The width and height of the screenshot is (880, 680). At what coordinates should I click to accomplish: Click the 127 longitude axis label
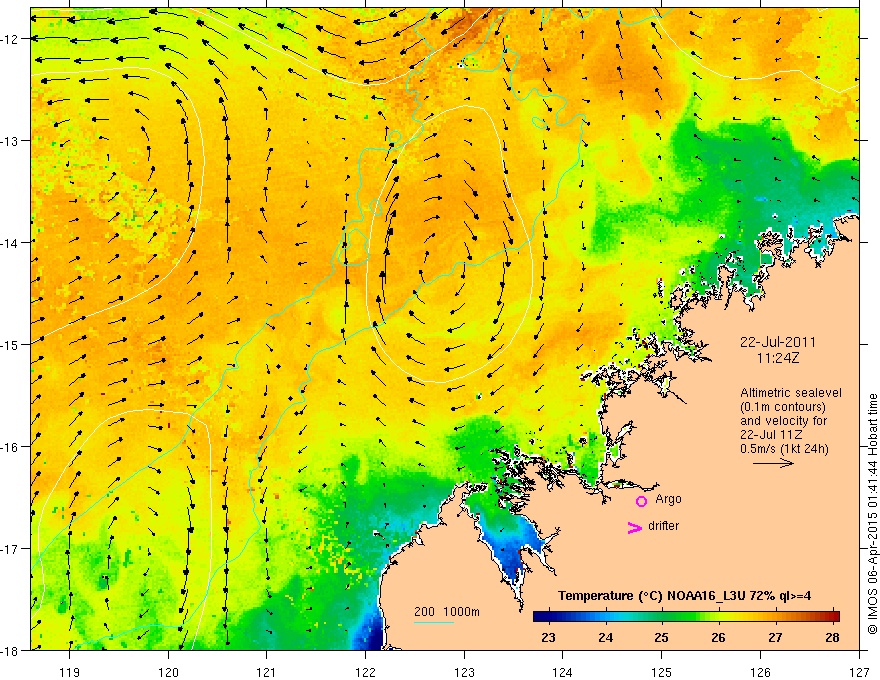pos(859,672)
